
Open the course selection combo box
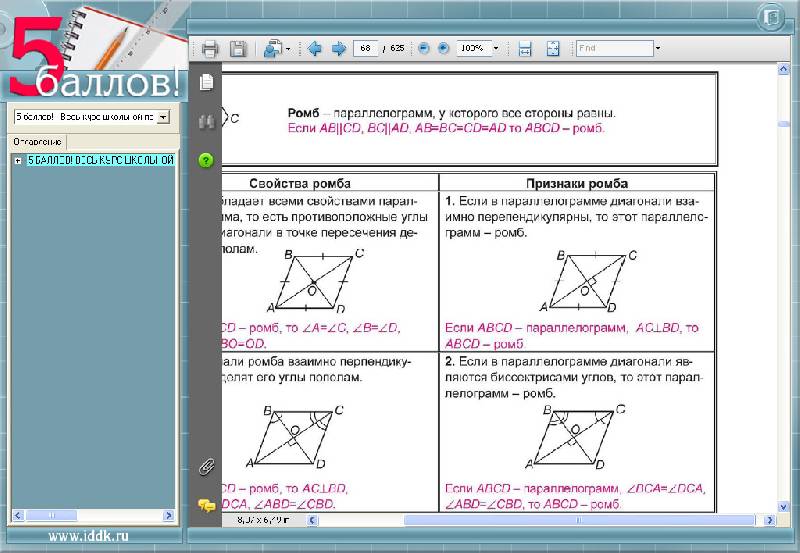tap(91, 117)
